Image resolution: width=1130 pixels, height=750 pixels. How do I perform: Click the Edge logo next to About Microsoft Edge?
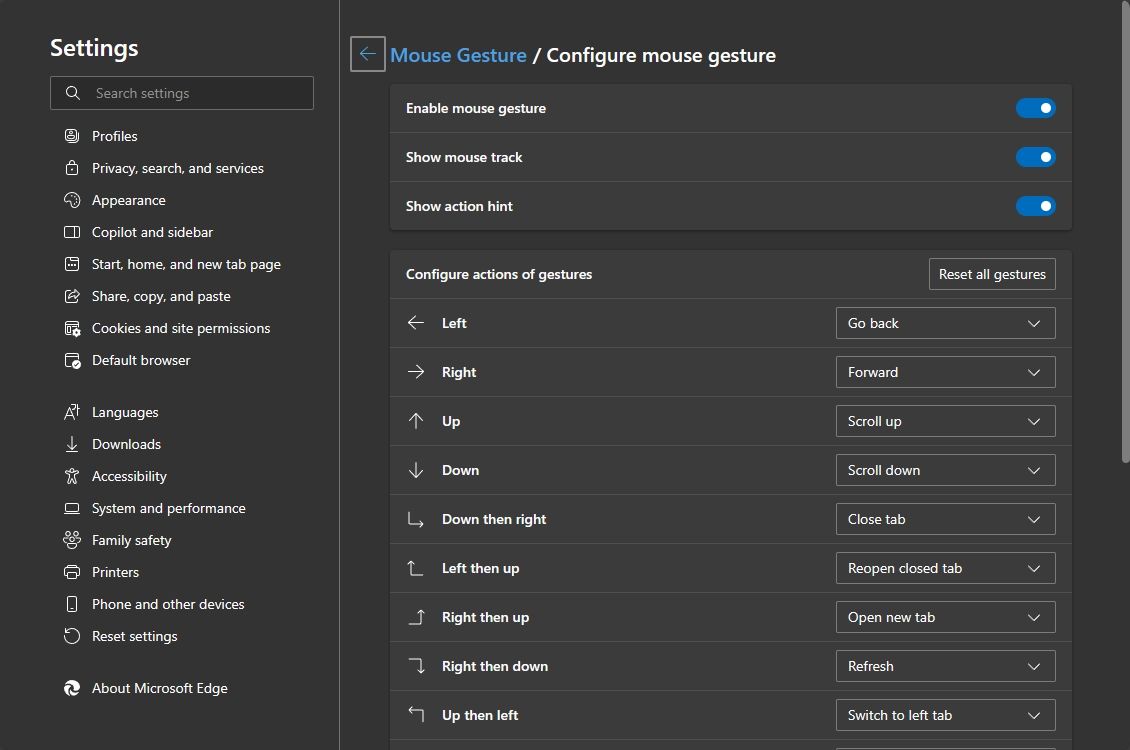(71, 688)
